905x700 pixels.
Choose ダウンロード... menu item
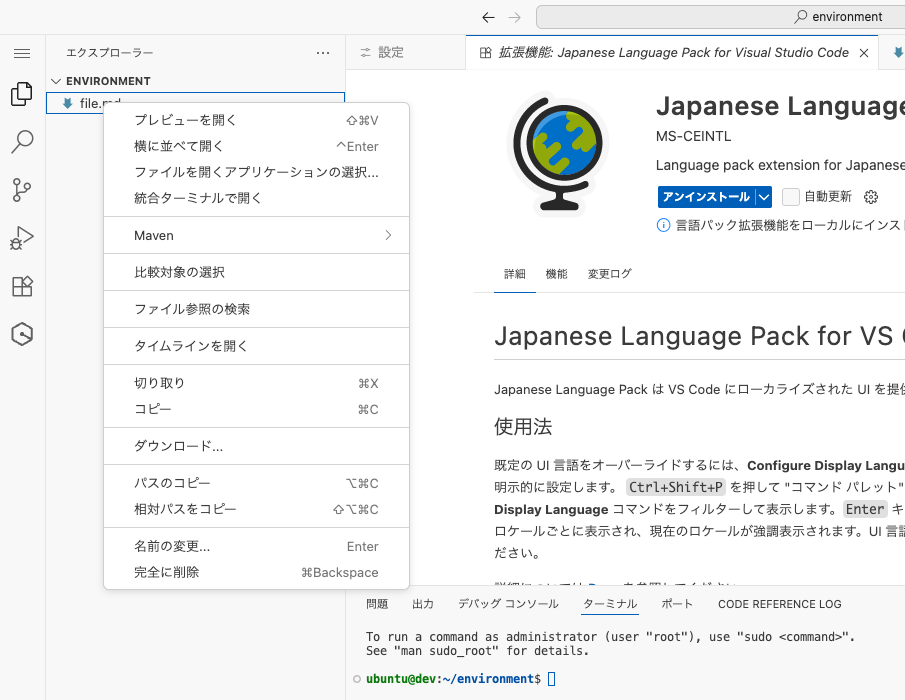256,446
